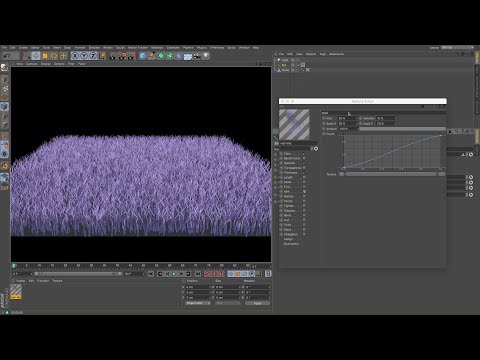Toggle the X axis lock icon
This screenshot has width=480, height=360.
click(x=76, y=56)
